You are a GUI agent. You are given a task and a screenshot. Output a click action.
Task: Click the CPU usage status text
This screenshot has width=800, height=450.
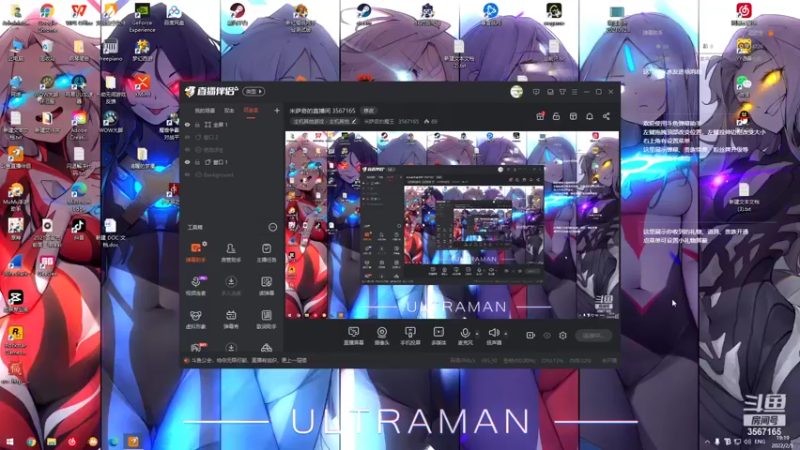coord(552,360)
